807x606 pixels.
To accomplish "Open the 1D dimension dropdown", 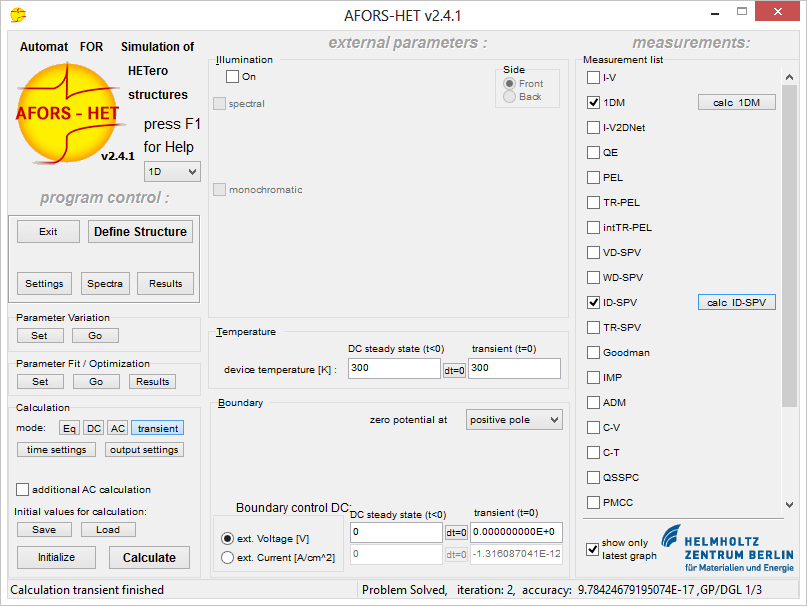I will (172, 171).
